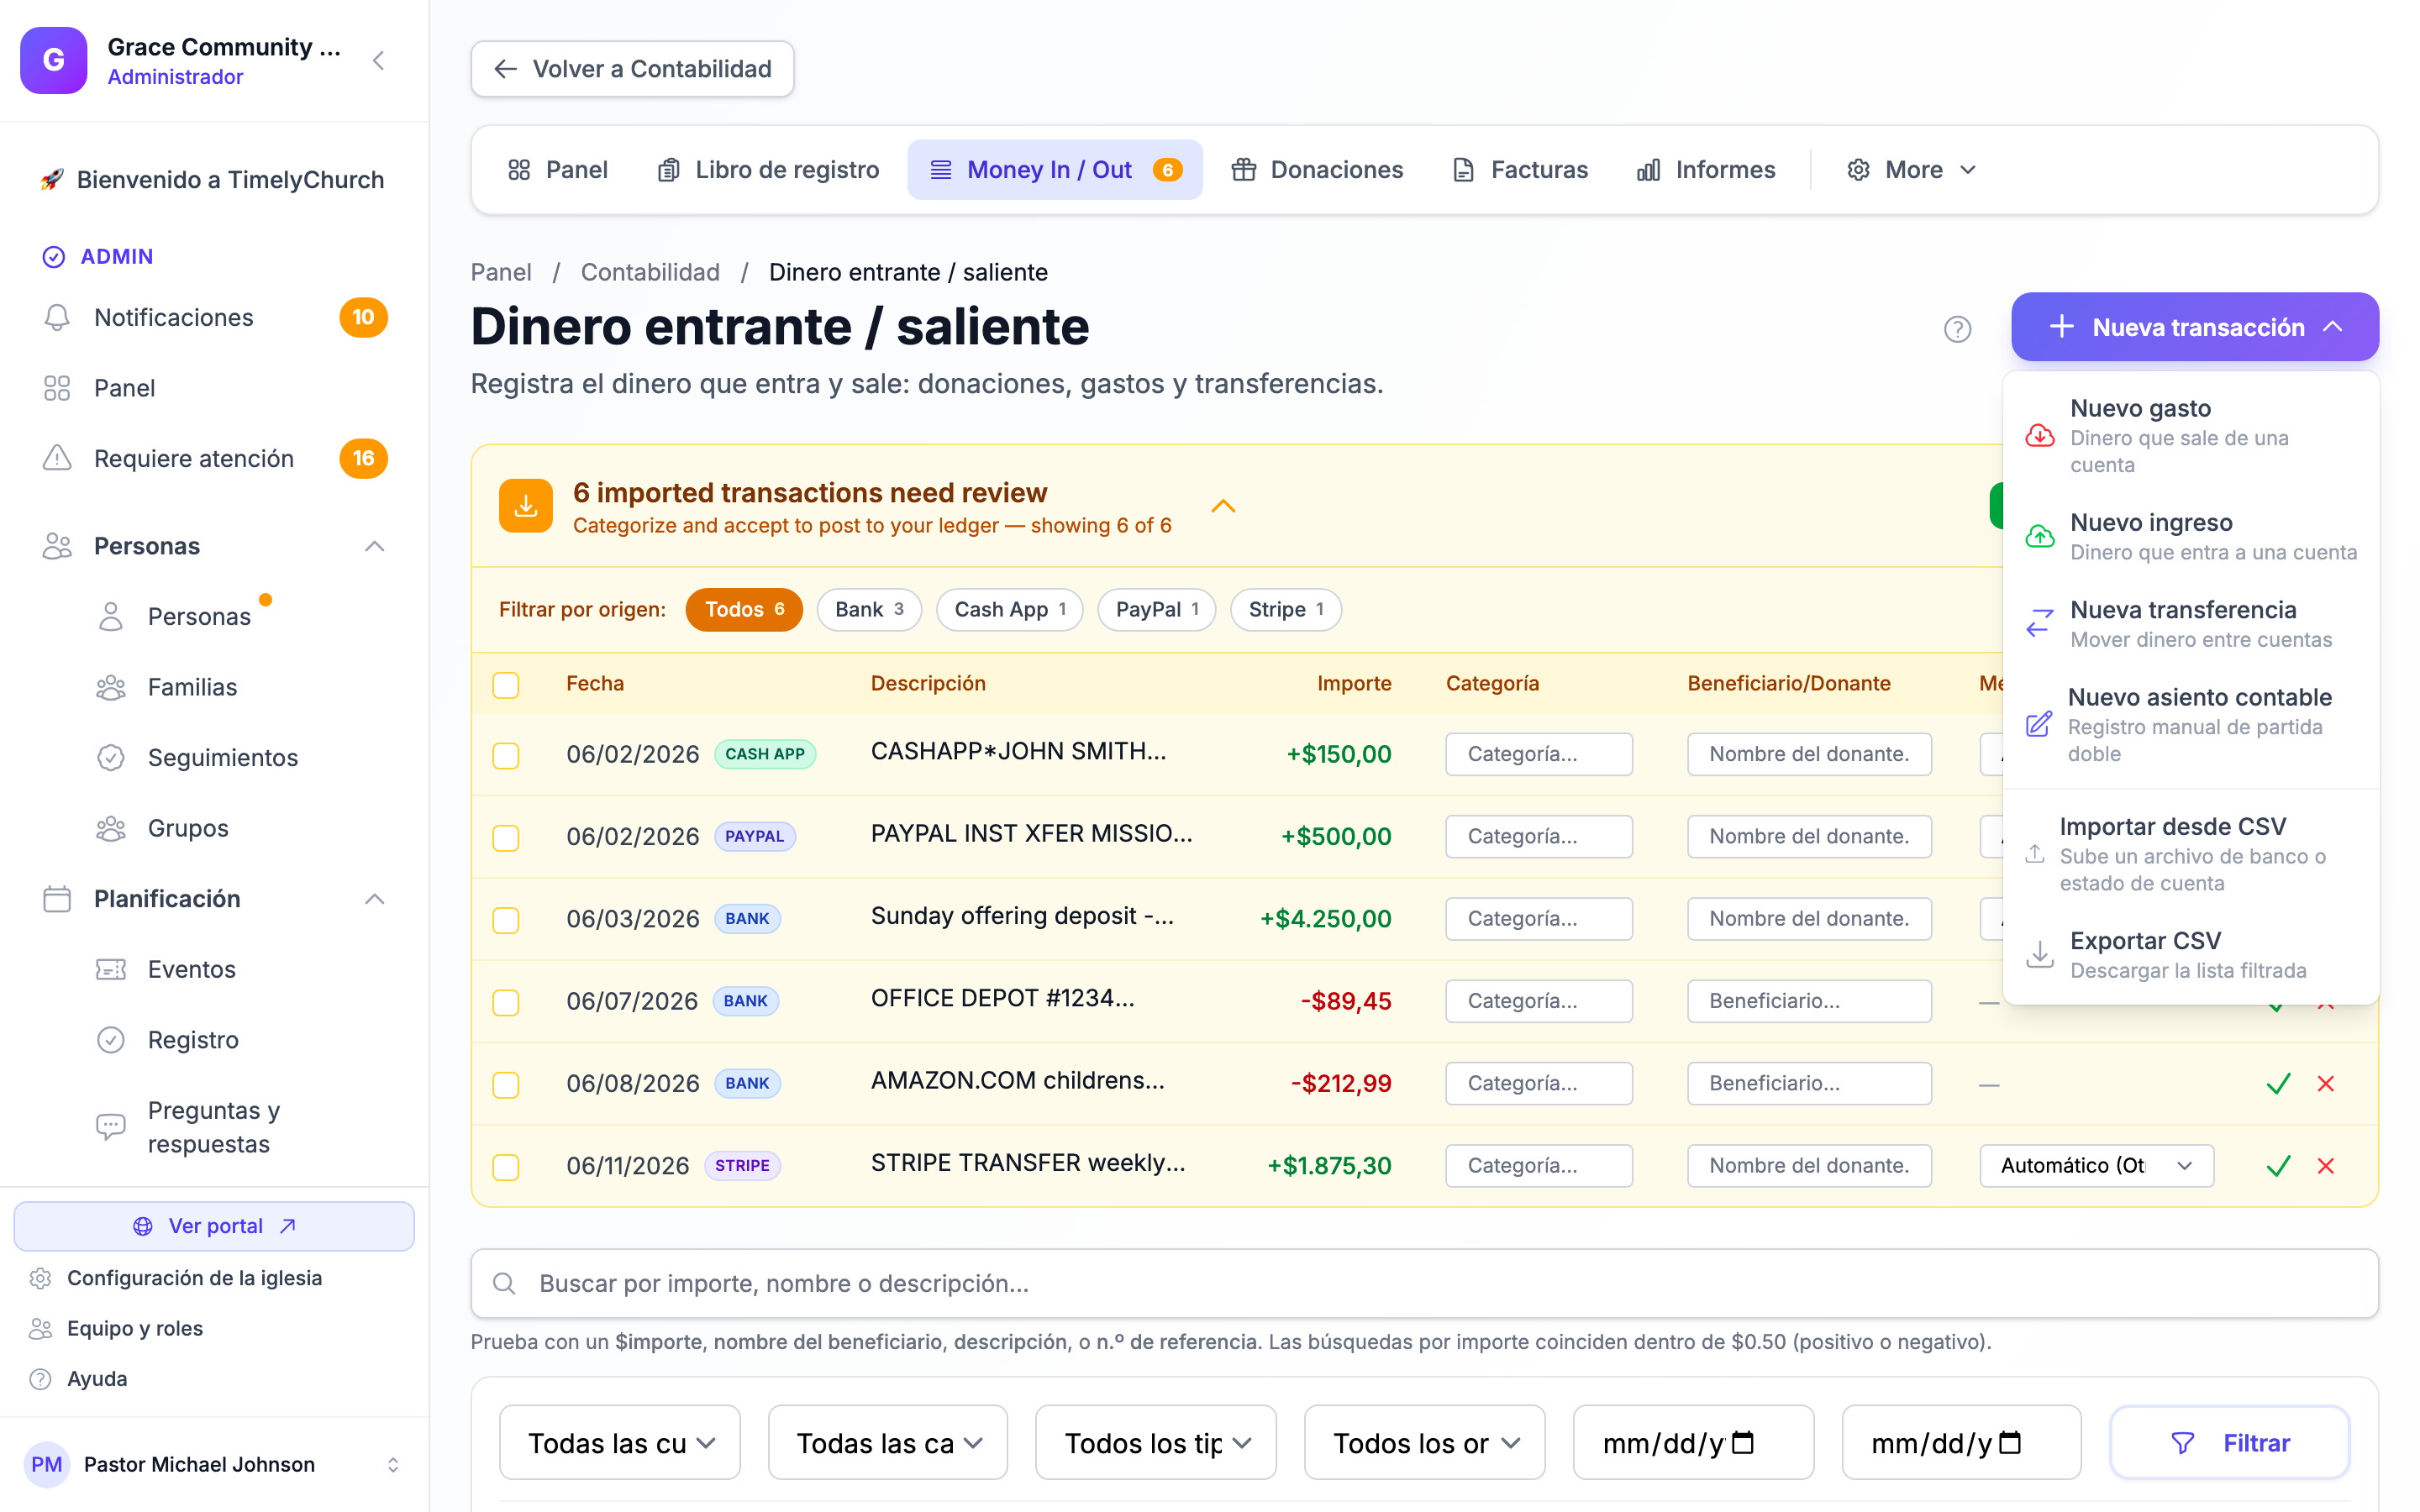Toggle the select-all checkbox in the table header
The height and width of the screenshot is (1512, 2420).
tap(506, 685)
